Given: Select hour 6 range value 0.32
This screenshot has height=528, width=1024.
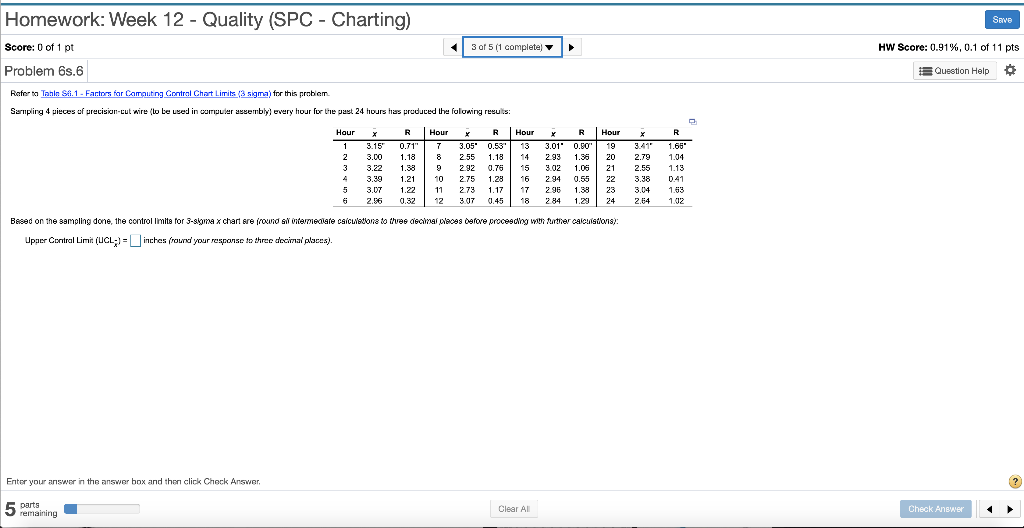Looking at the screenshot, I should [x=407, y=201].
